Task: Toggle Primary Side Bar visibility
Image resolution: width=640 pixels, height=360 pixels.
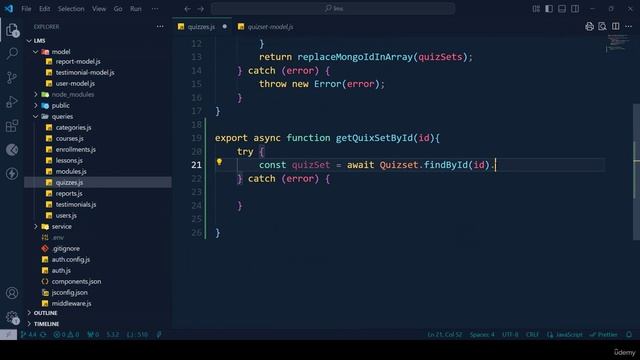Action: (549, 9)
